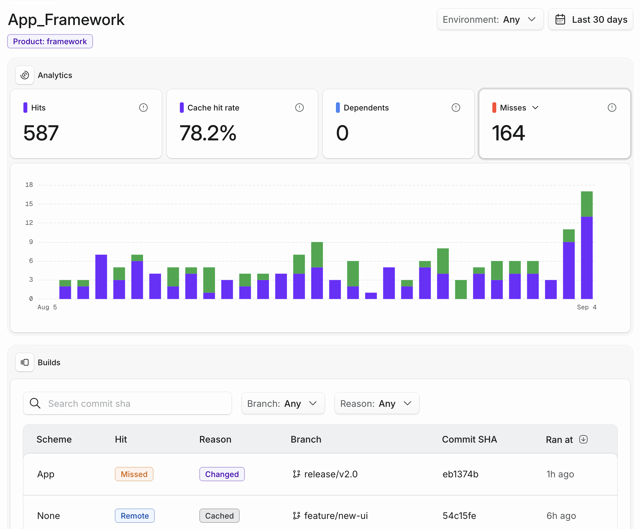Image resolution: width=640 pixels, height=529 pixels.
Task: Expand the Misses metric dropdown chevron
Action: [536, 108]
